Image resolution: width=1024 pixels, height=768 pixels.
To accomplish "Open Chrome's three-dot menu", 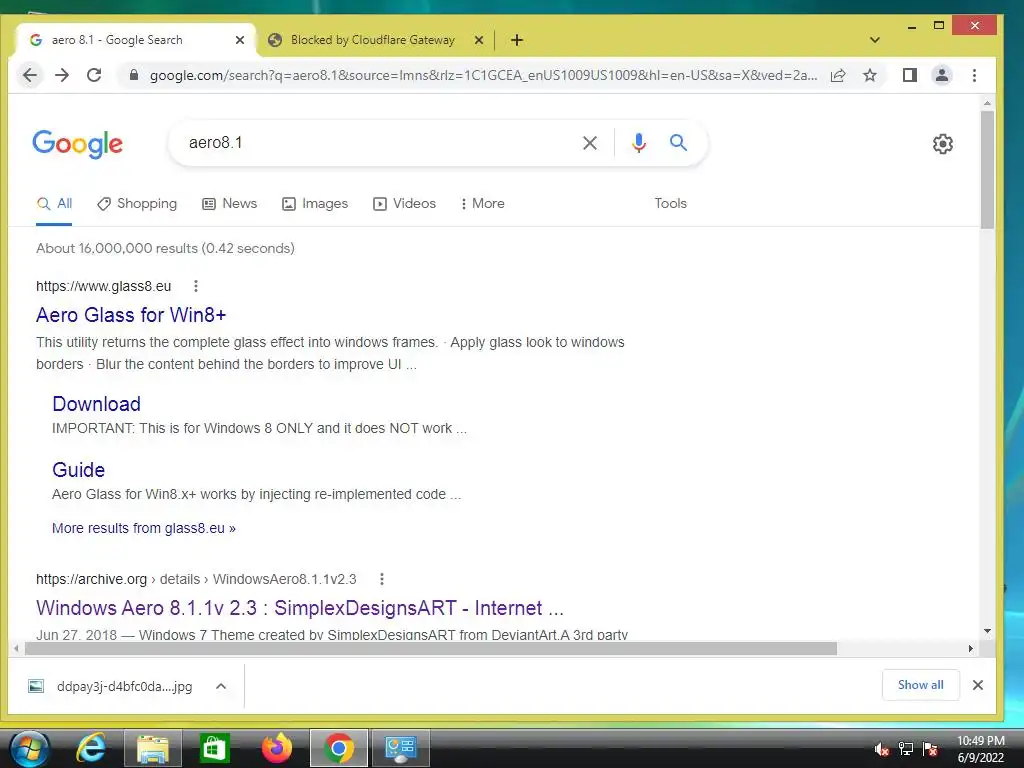I will pos(974,75).
